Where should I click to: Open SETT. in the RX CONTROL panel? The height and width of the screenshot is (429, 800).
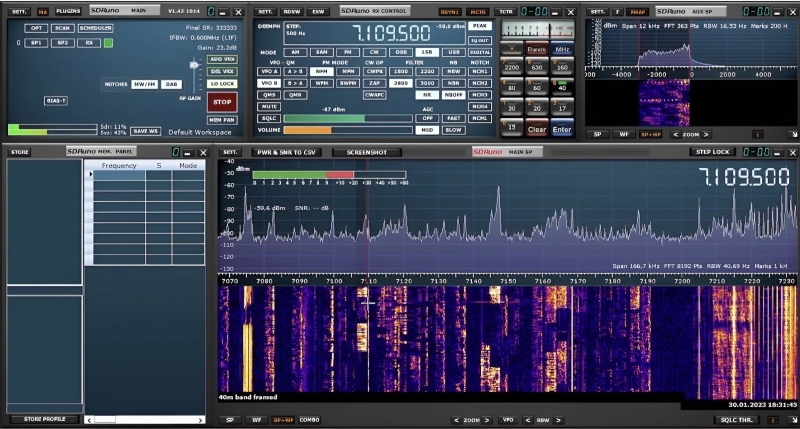point(265,11)
